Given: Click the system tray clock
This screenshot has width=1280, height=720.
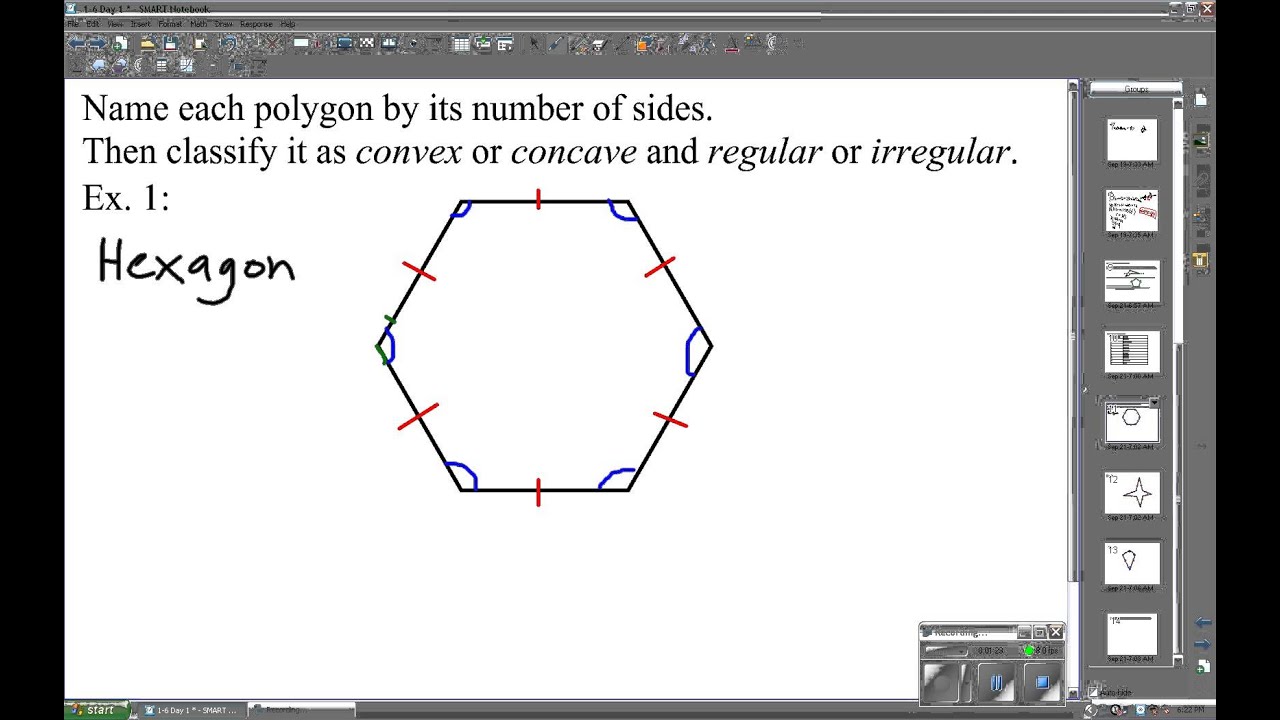Looking at the screenshot, I should pos(1190,710).
